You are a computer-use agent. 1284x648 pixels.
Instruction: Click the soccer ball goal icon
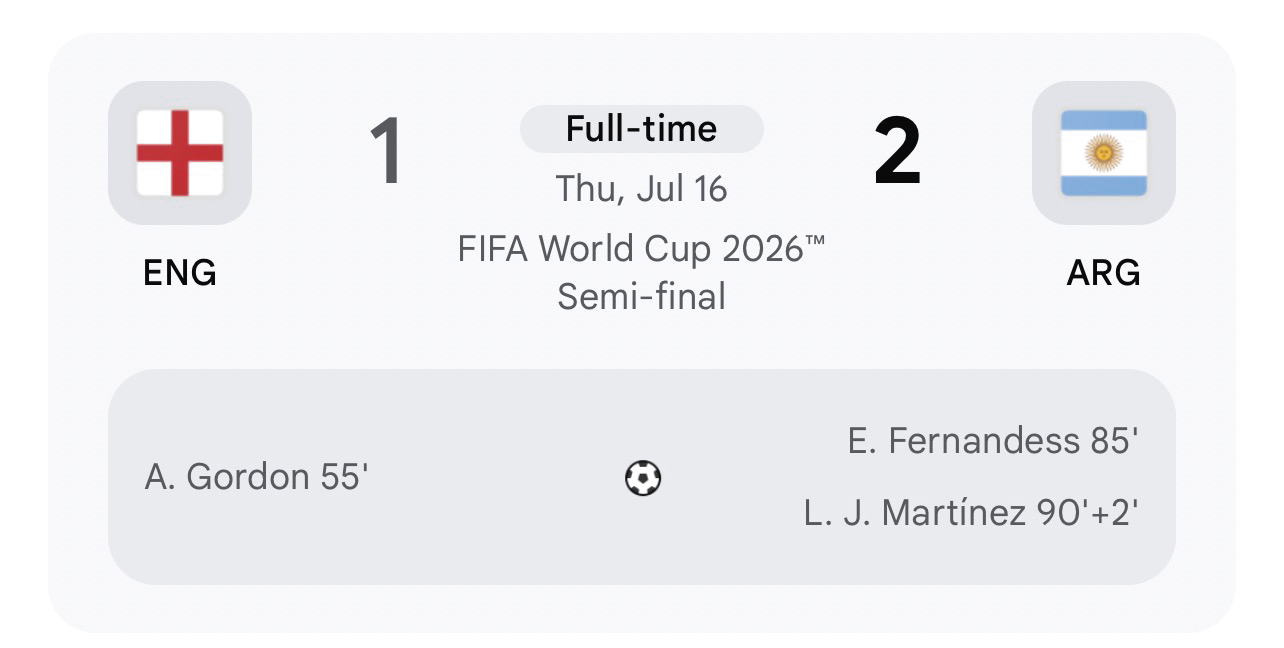(x=643, y=478)
